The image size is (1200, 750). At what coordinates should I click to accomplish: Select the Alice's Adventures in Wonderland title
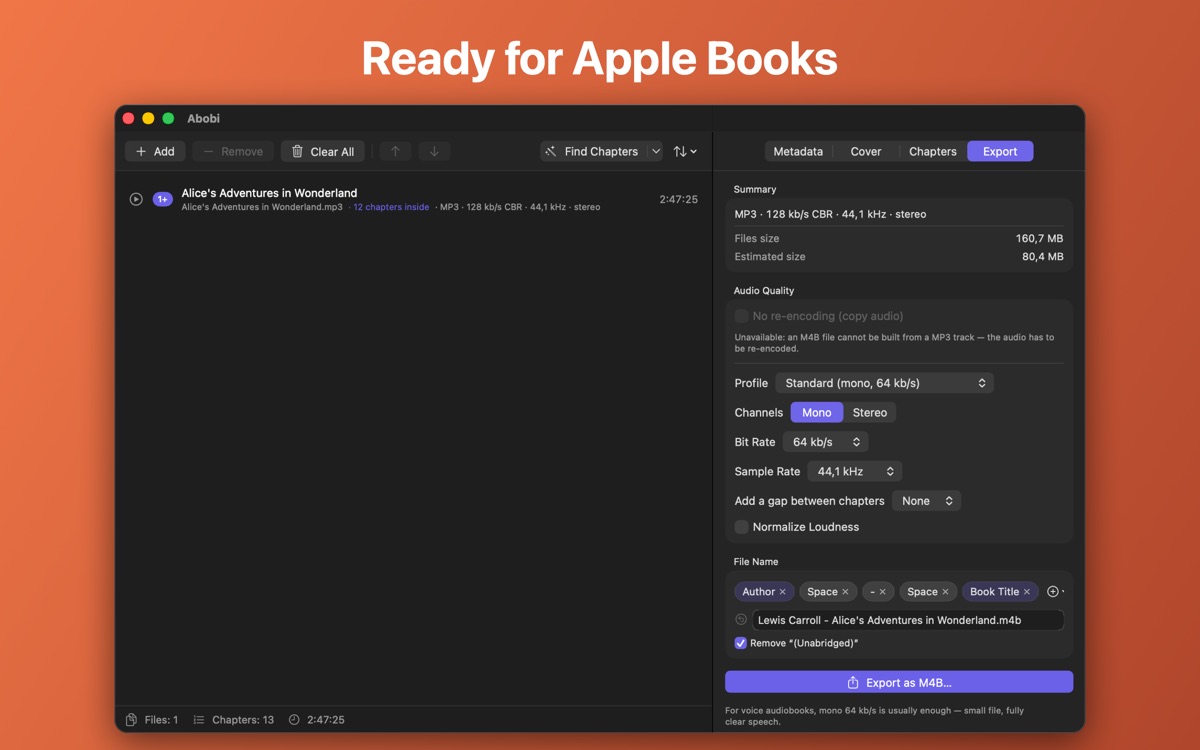point(269,193)
